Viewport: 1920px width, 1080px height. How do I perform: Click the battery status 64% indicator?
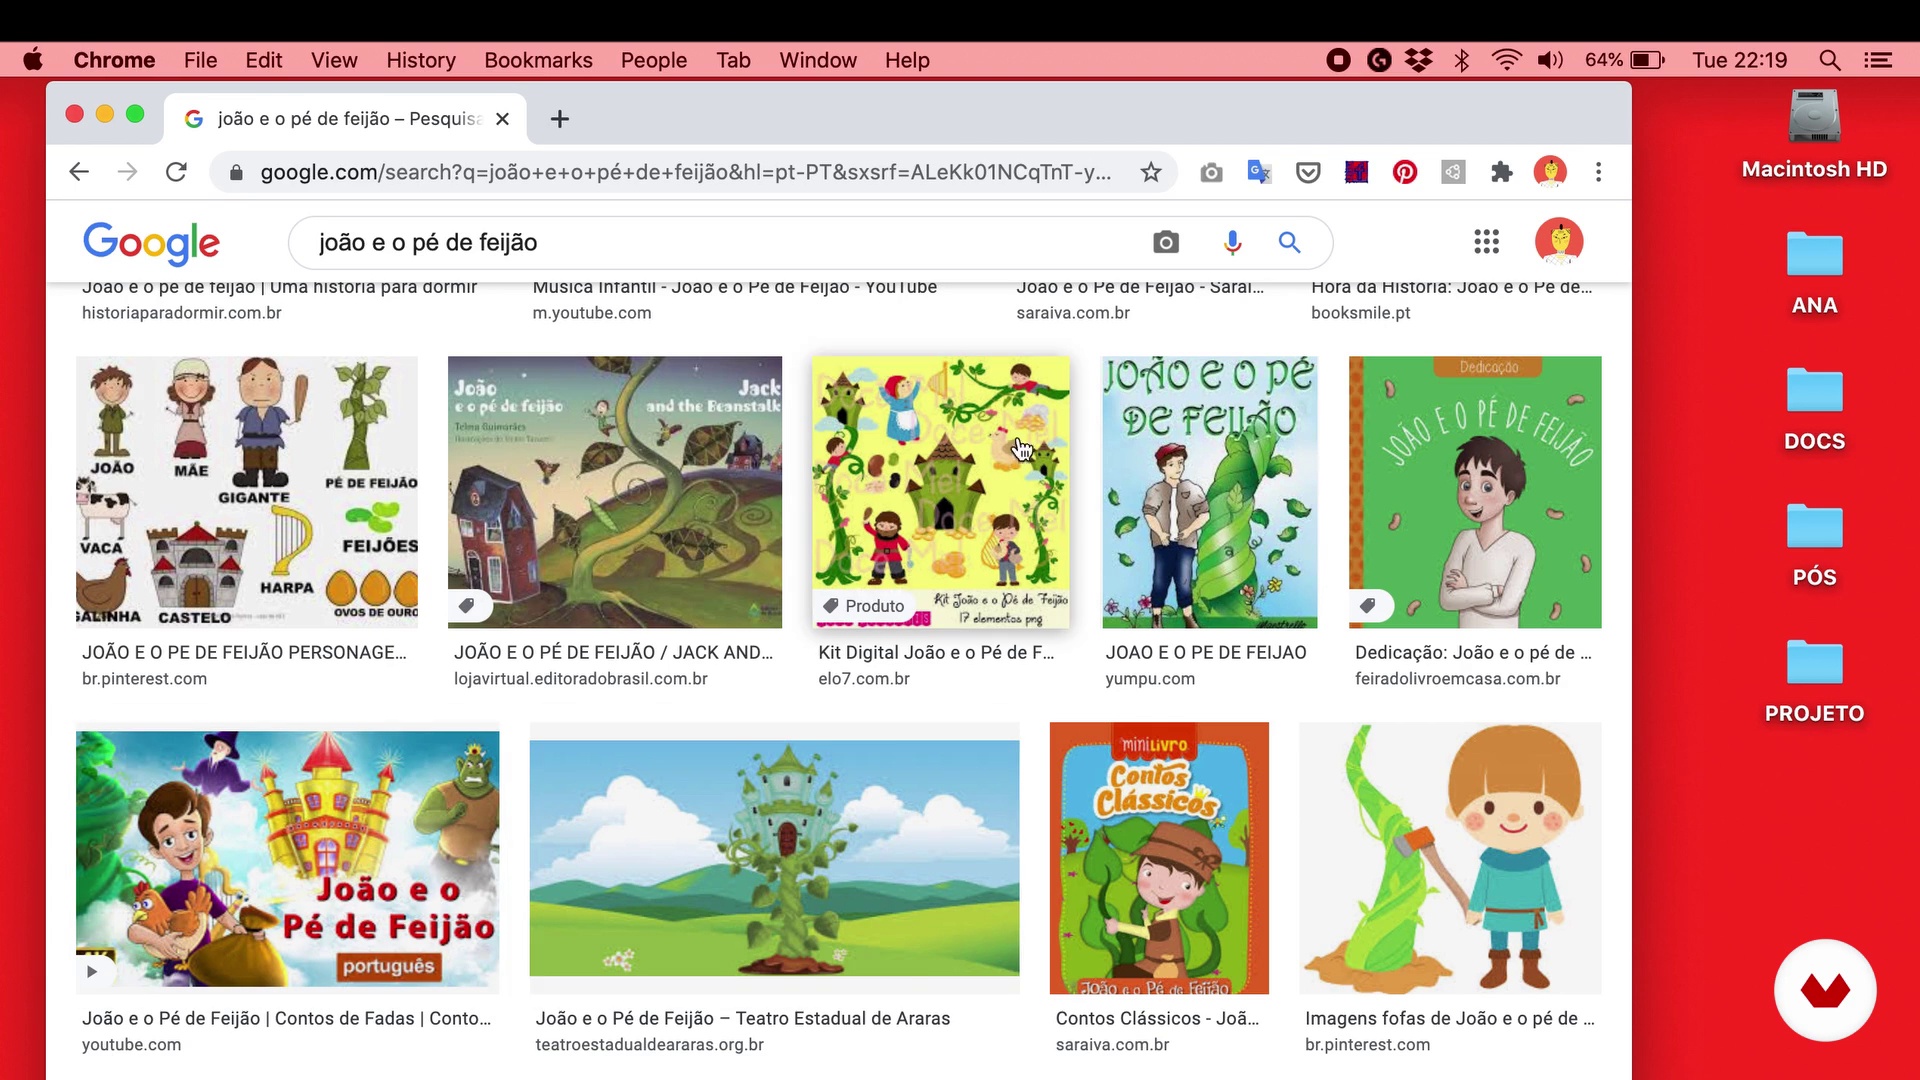1625,60
